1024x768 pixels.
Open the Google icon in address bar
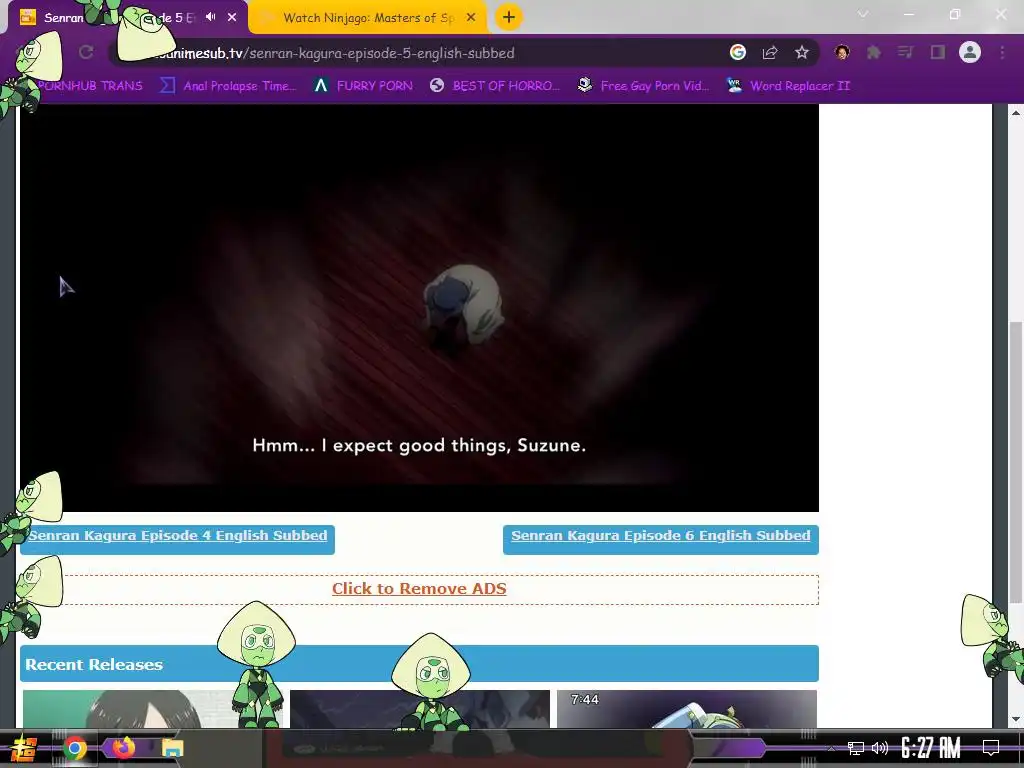click(x=738, y=52)
